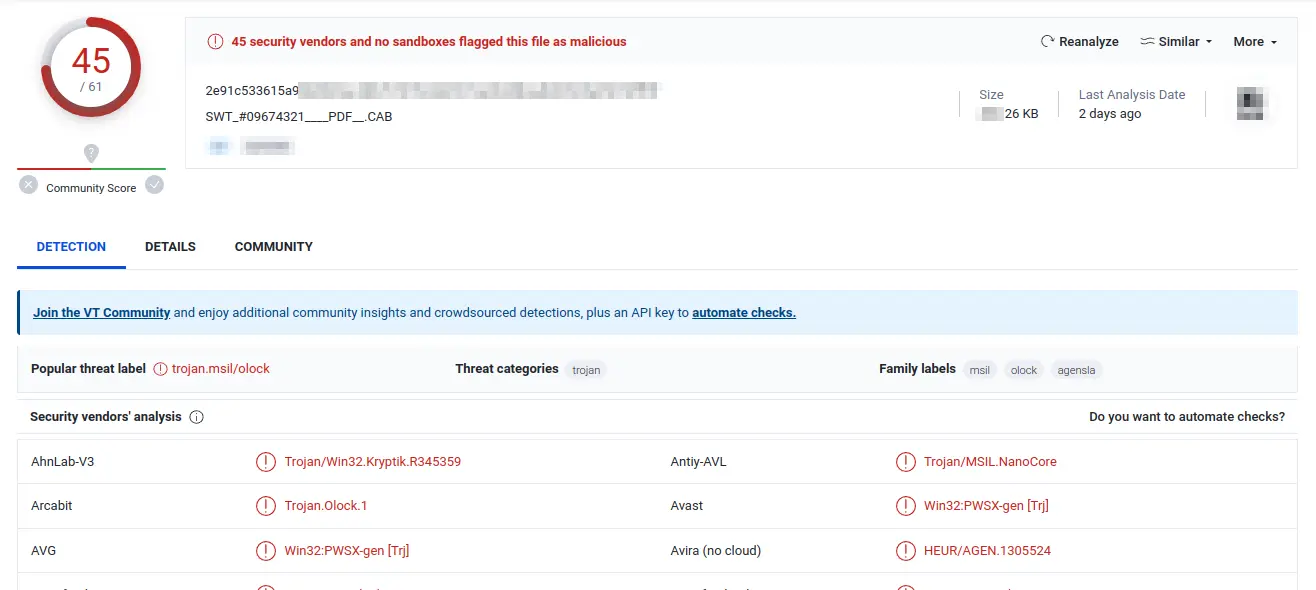Open the More dropdown menu

pos(1255,42)
